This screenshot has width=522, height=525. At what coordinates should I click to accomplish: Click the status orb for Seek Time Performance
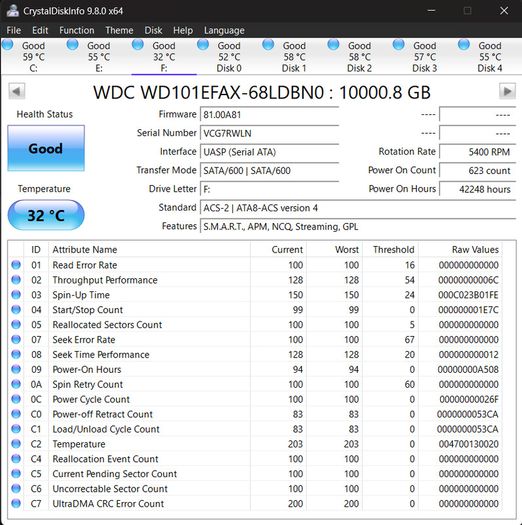click(16, 354)
